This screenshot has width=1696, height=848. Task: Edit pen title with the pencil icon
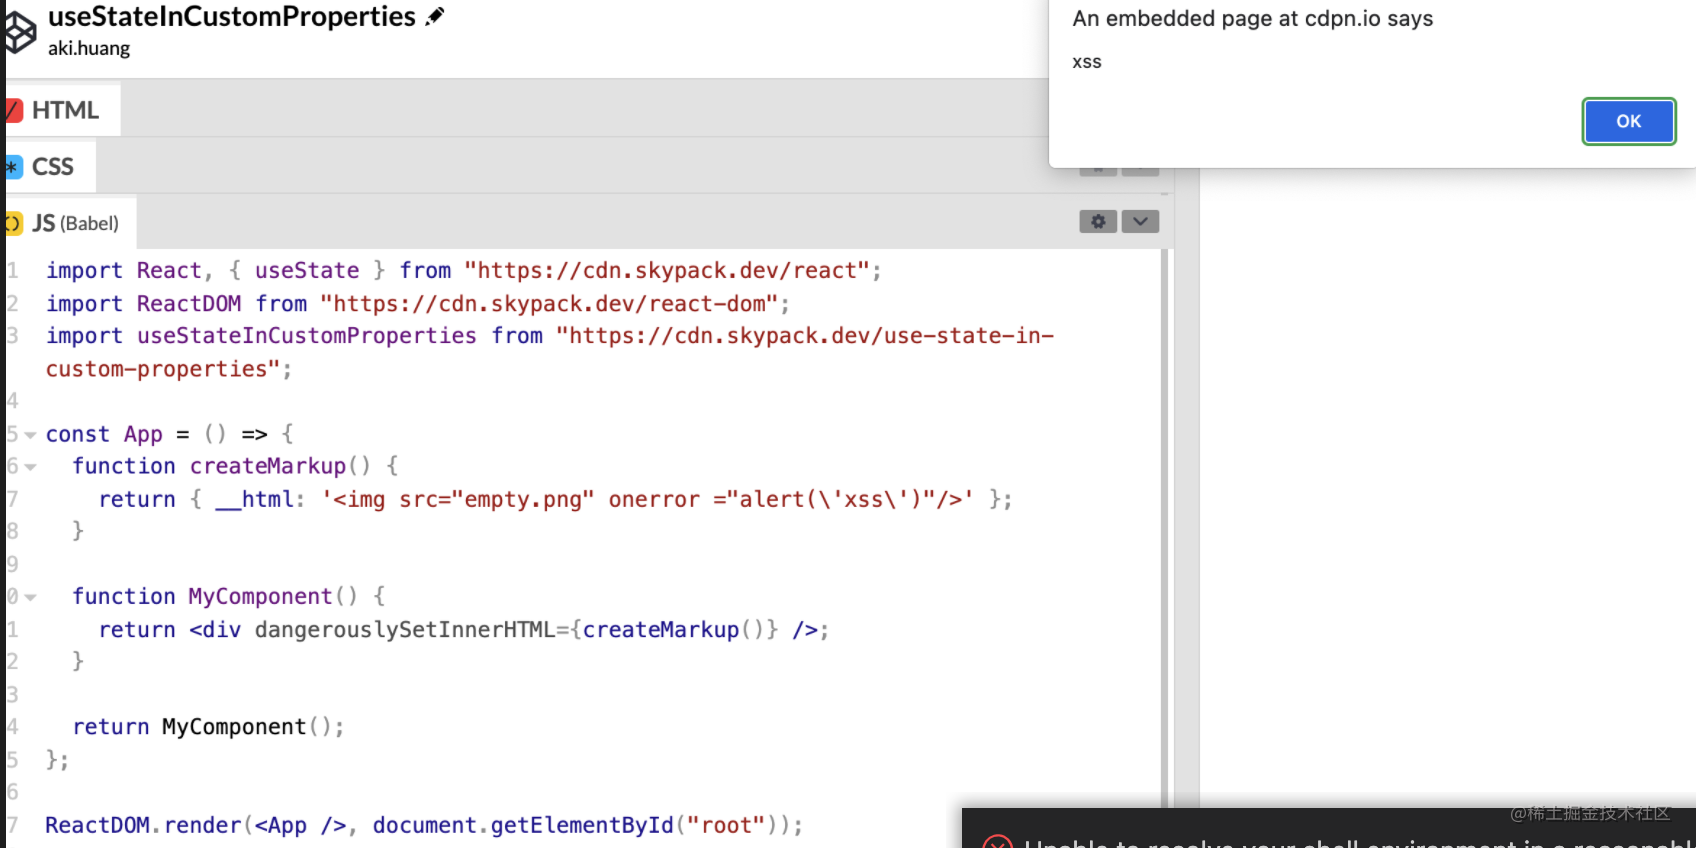(435, 17)
